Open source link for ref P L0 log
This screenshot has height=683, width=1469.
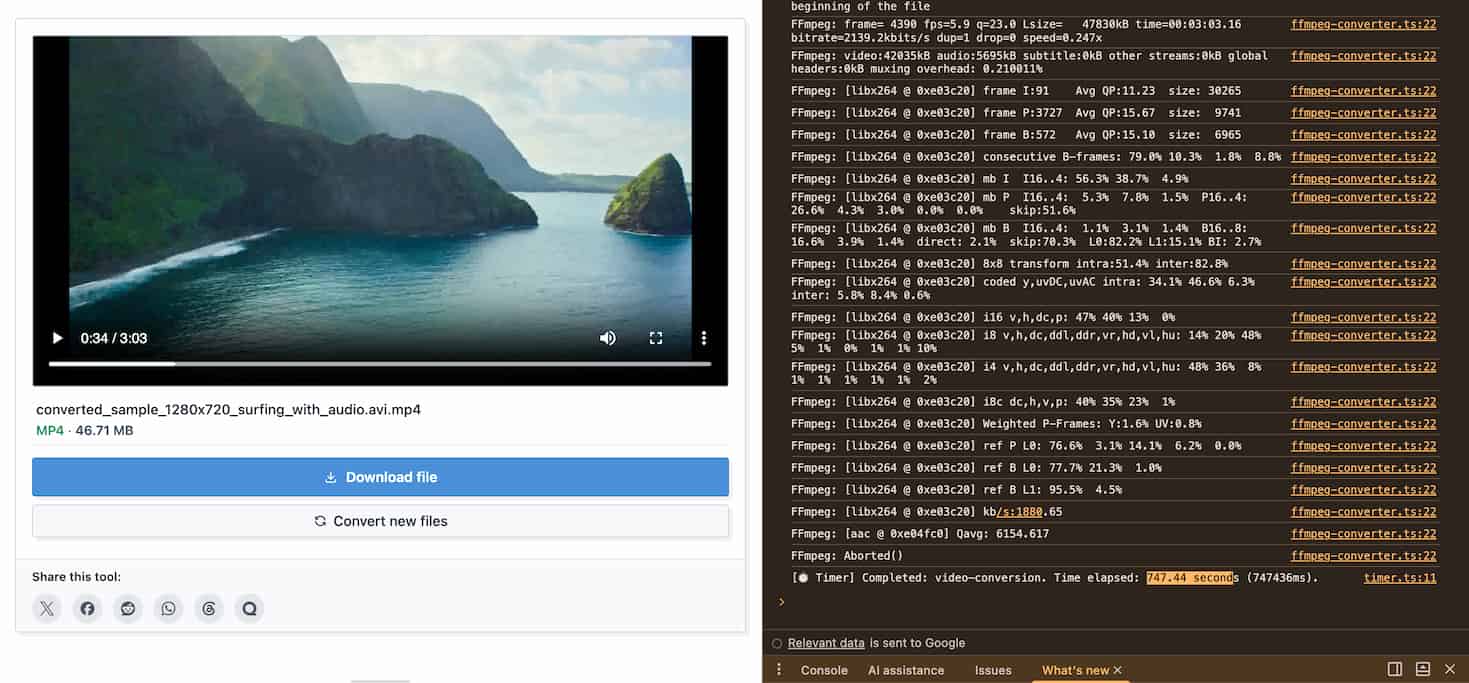(1363, 446)
